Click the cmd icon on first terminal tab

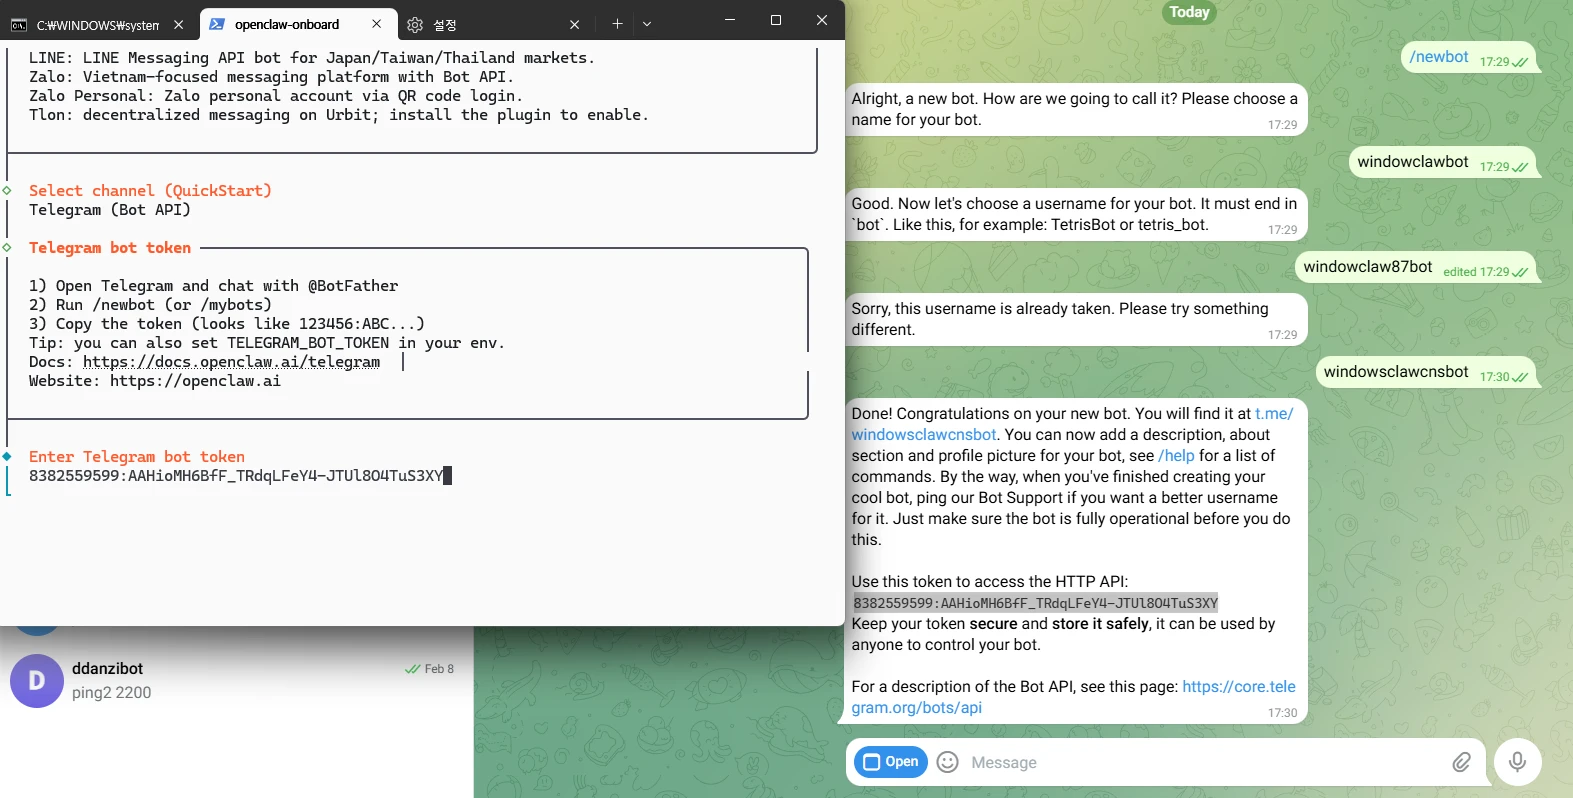pos(19,25)
